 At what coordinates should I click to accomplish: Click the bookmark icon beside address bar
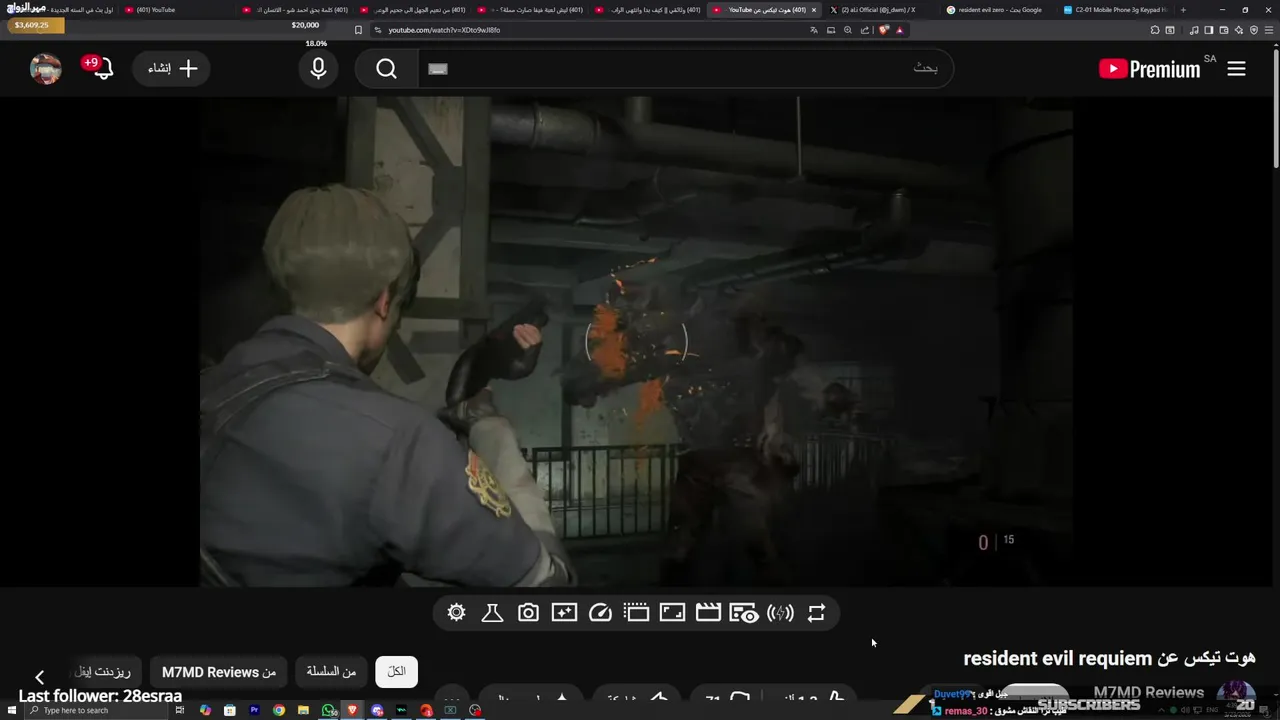[359, 30]
